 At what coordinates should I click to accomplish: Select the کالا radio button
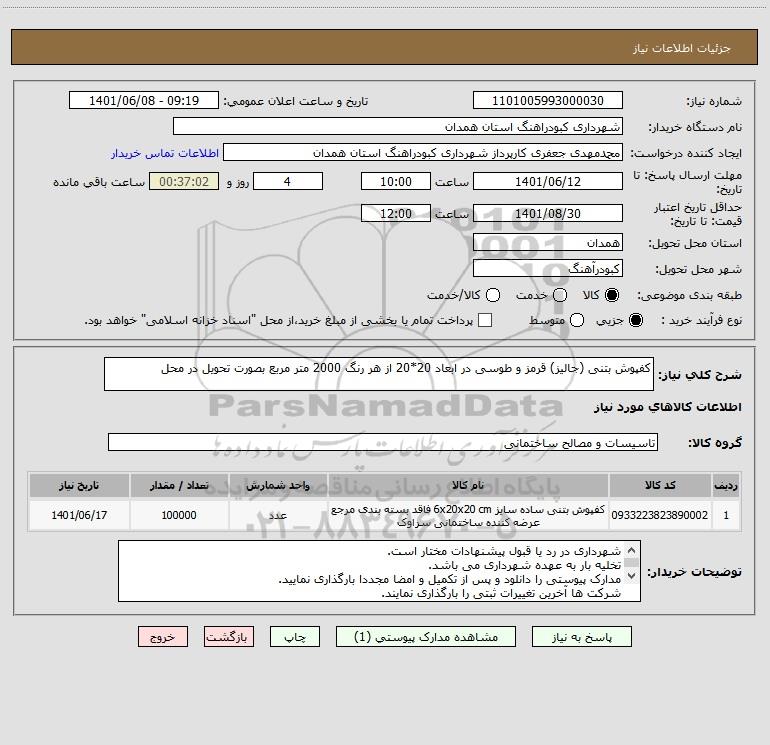pyautogui.click(x=612, y=295)
